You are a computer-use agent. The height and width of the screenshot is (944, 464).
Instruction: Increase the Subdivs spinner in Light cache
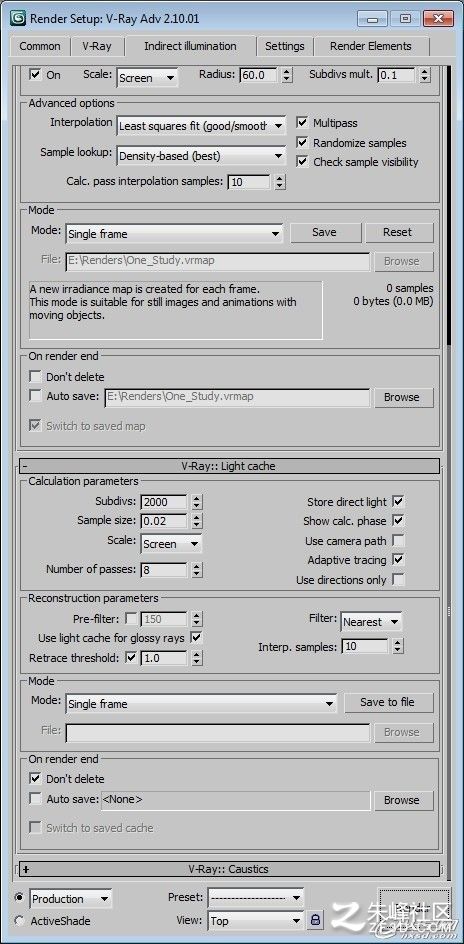(x=197, y=498)
